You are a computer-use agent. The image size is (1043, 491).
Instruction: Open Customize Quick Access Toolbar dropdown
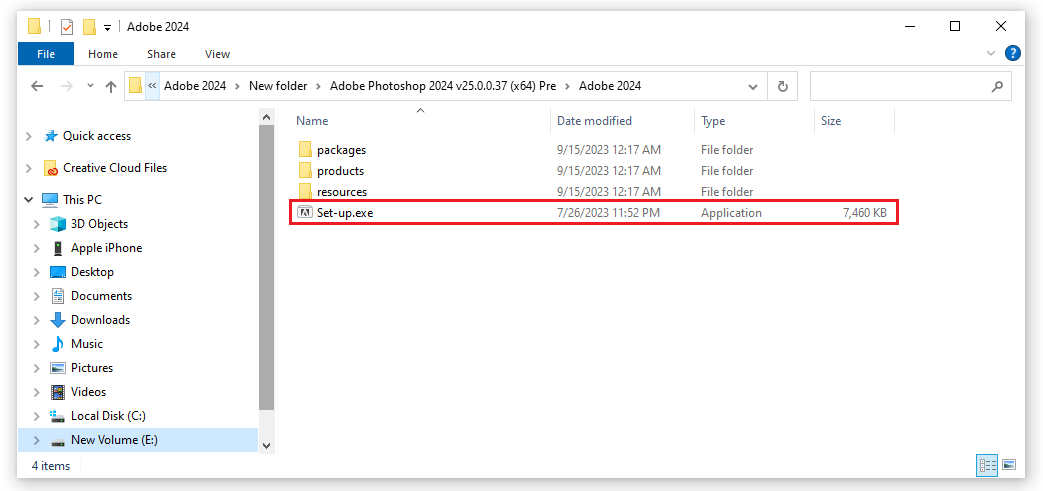coord(107,28)
